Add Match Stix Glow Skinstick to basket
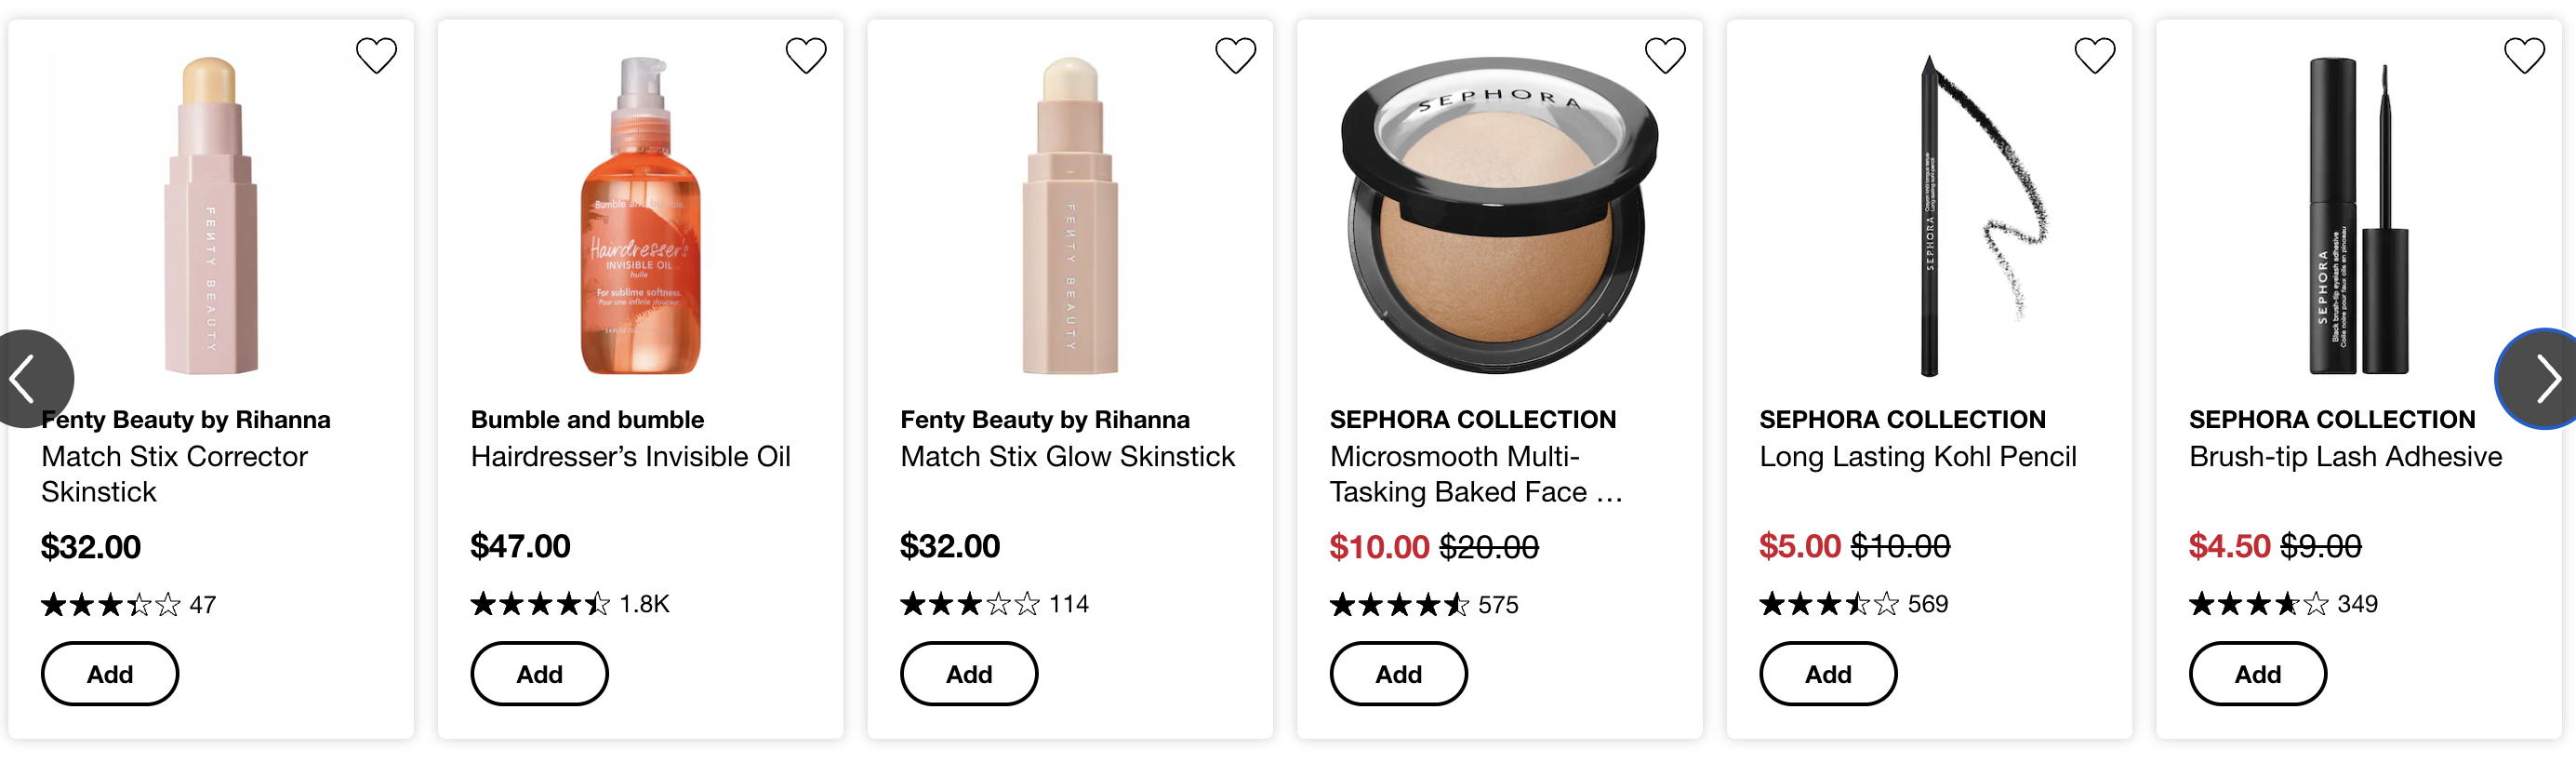 969,674
